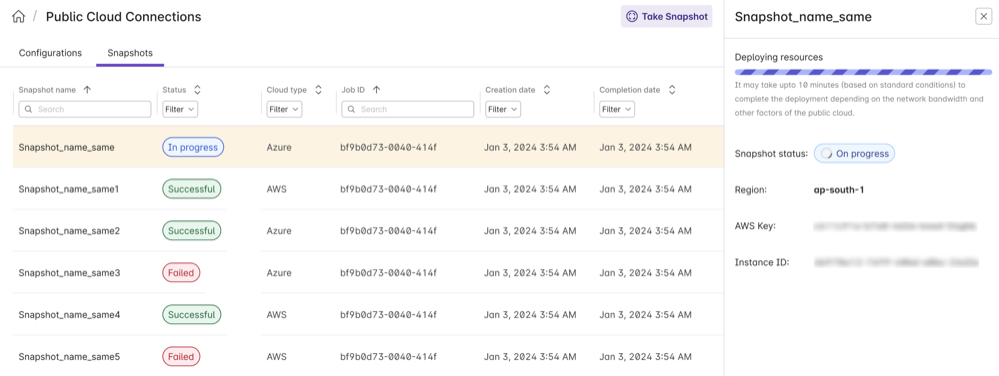
Task: Click Creation date of Snapshot_name_same4 row
Action: click(530, 315)
